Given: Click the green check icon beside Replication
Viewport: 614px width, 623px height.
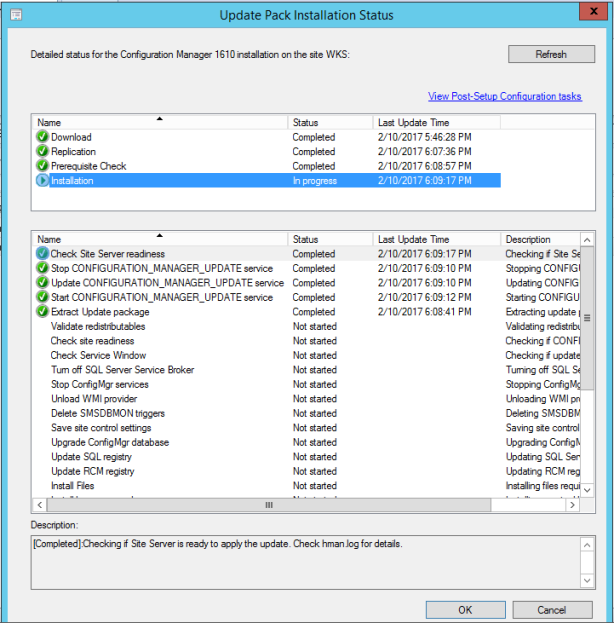Looking at the screenshot, I should coord(42,151).
